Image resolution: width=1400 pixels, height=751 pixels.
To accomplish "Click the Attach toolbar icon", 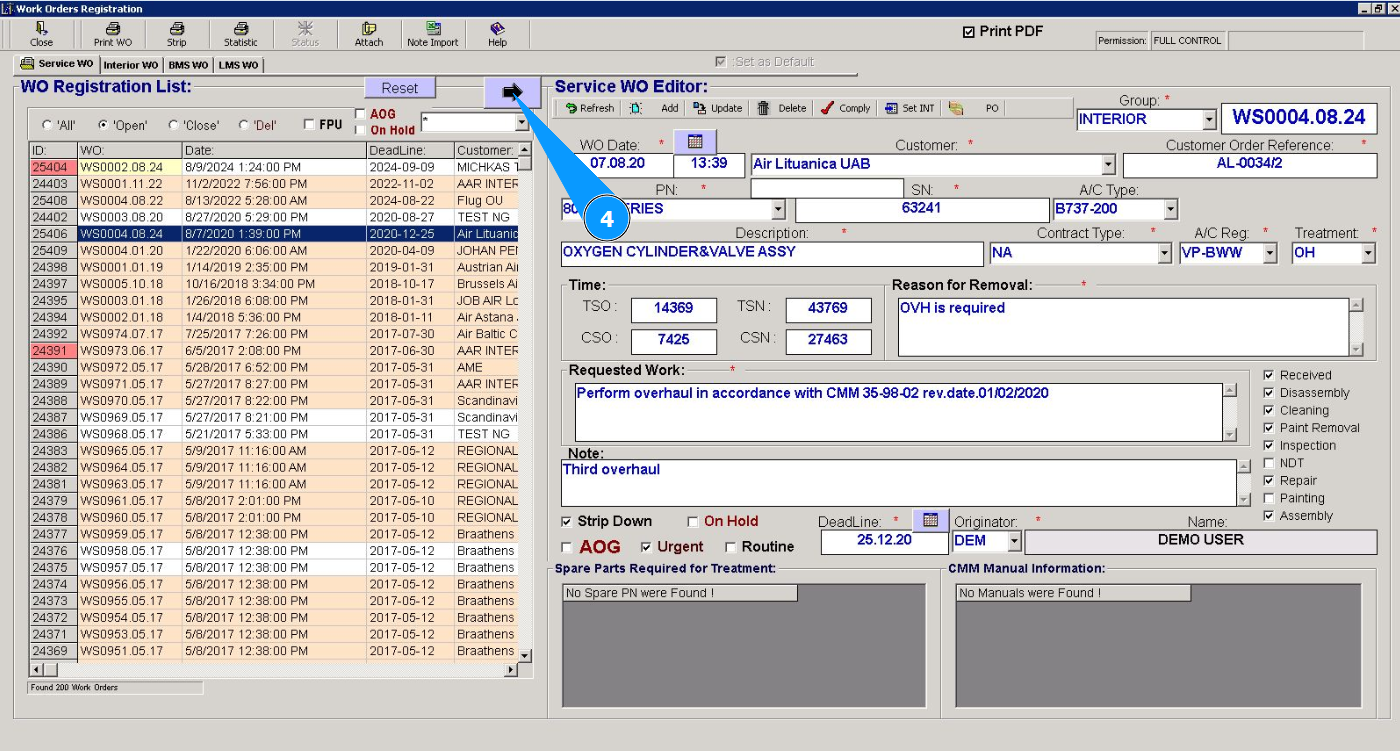I will pyautogui.click(x=369, y=34).
